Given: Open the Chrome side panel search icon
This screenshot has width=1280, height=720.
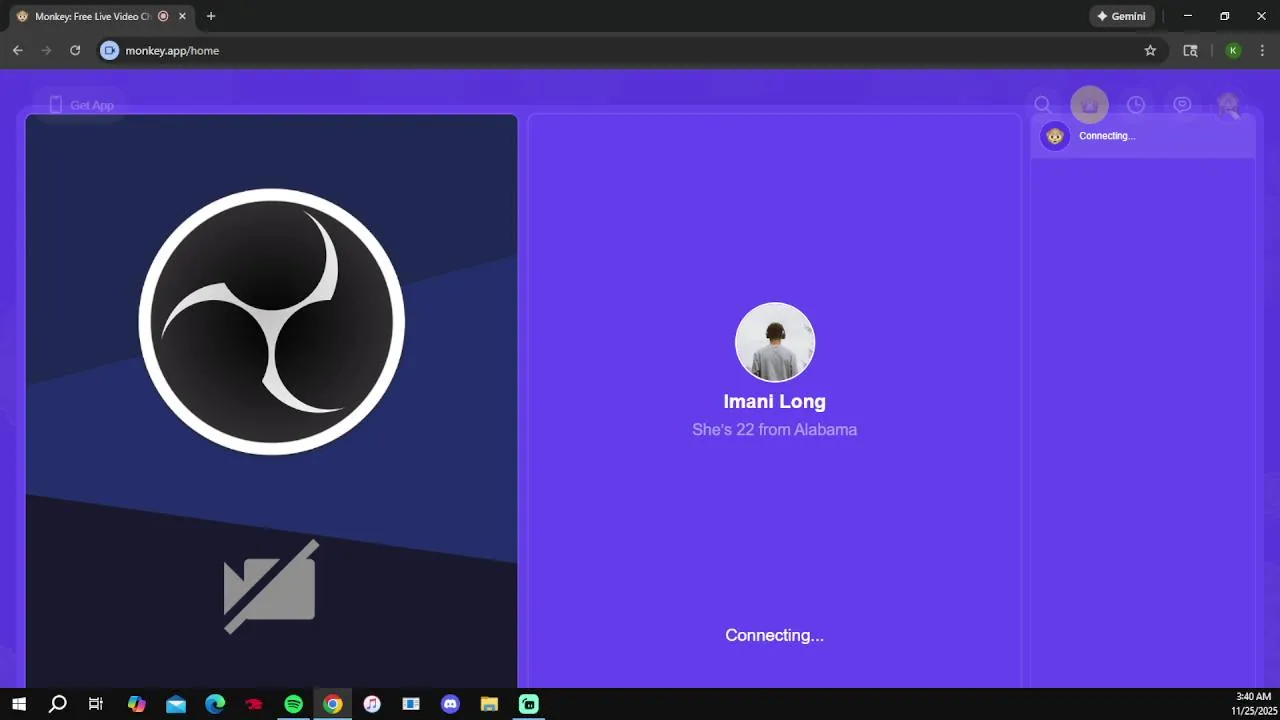Looking at the screenshot, I should tap(1190, 50).
